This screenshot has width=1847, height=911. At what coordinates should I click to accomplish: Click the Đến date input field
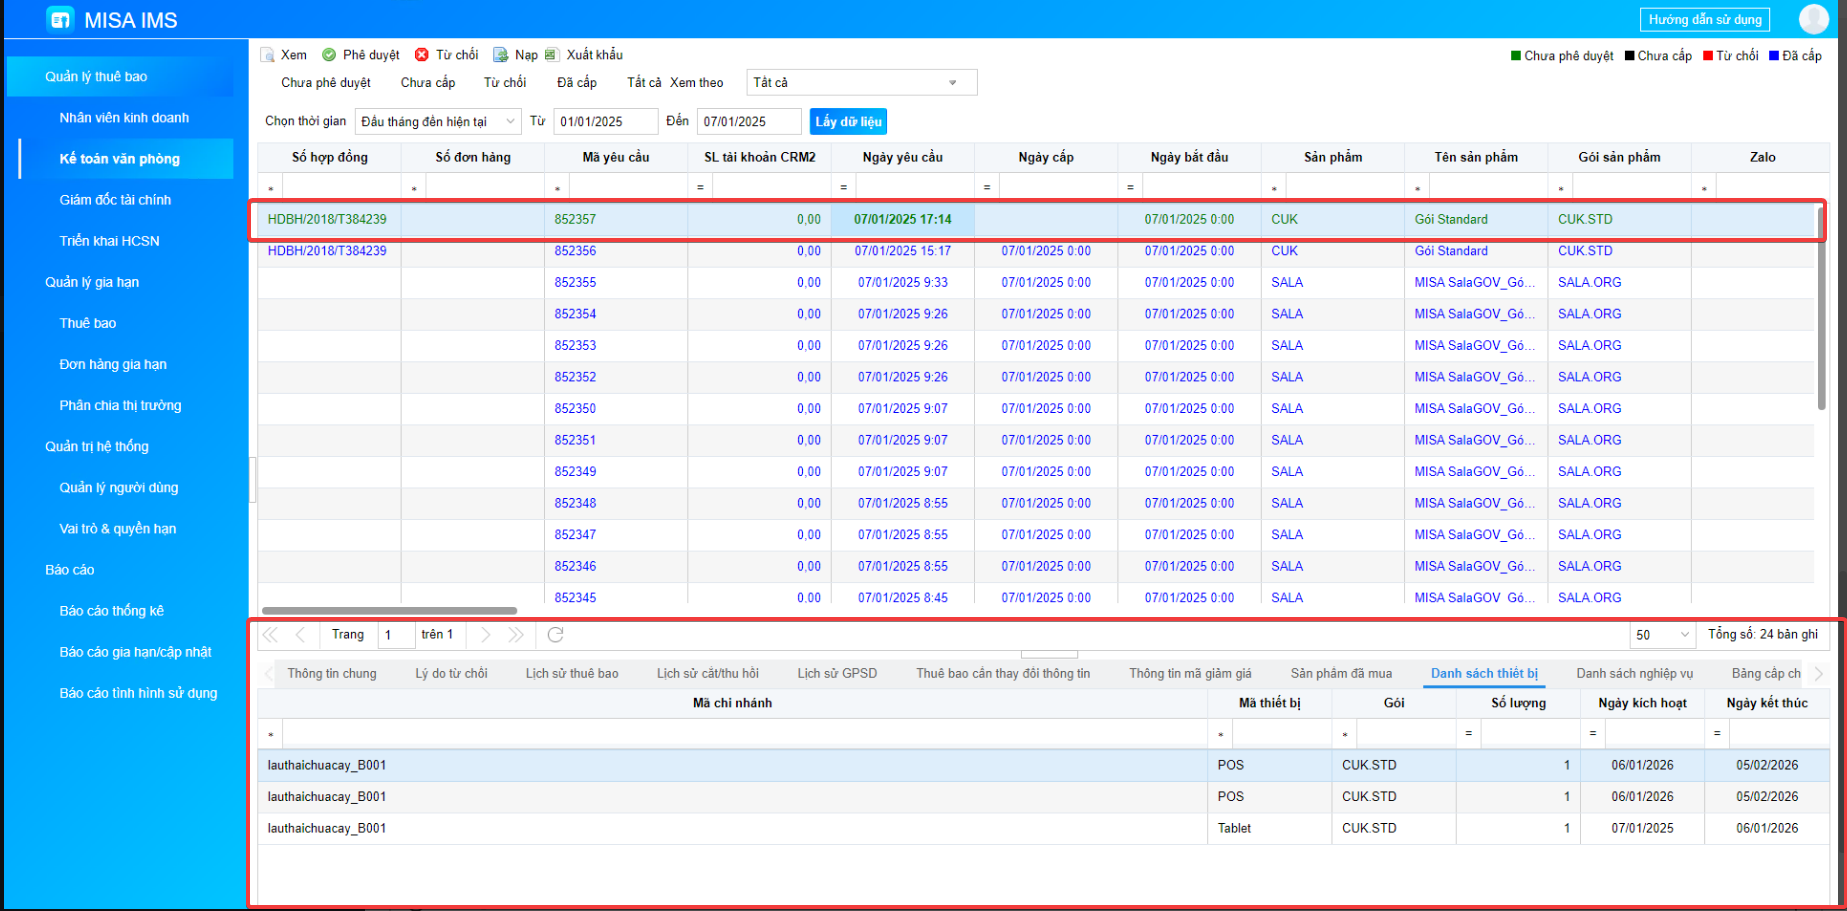point(749,122)
